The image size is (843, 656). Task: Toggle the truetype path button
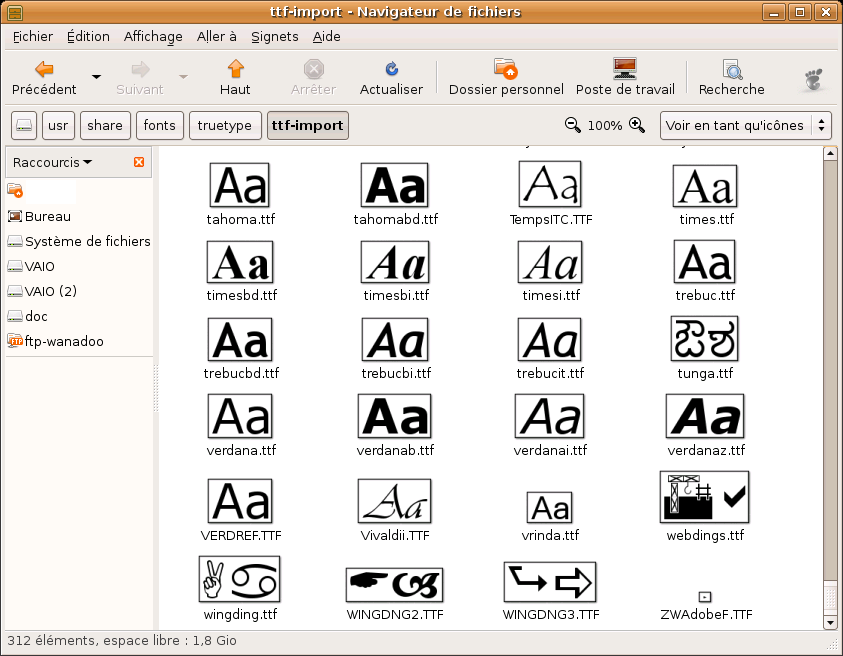tap(225, 126)
